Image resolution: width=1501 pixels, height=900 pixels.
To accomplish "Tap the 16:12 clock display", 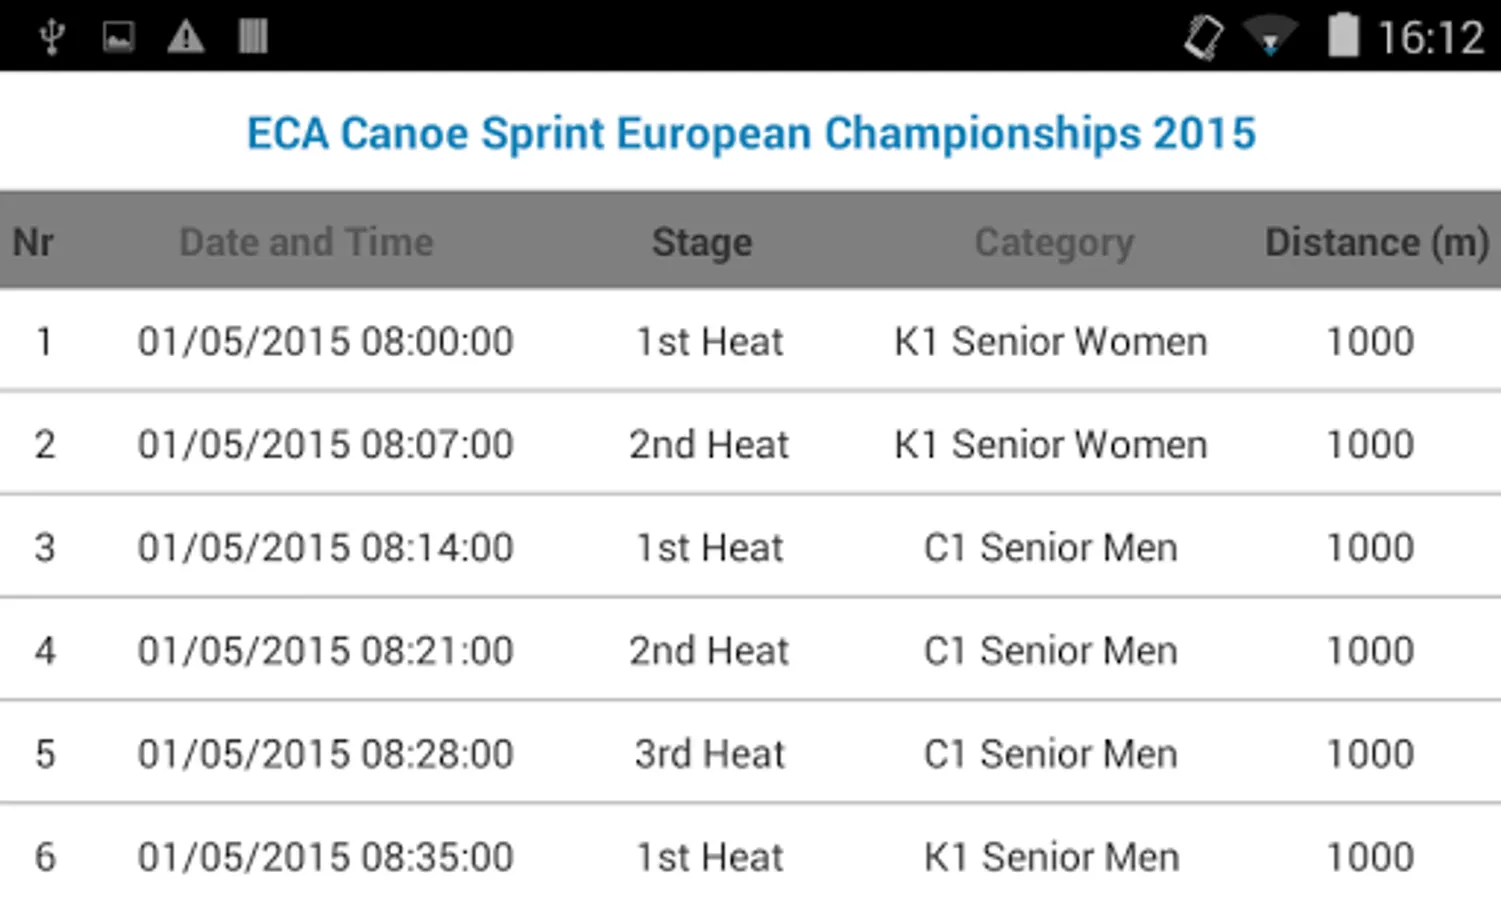I will 1430,38.
